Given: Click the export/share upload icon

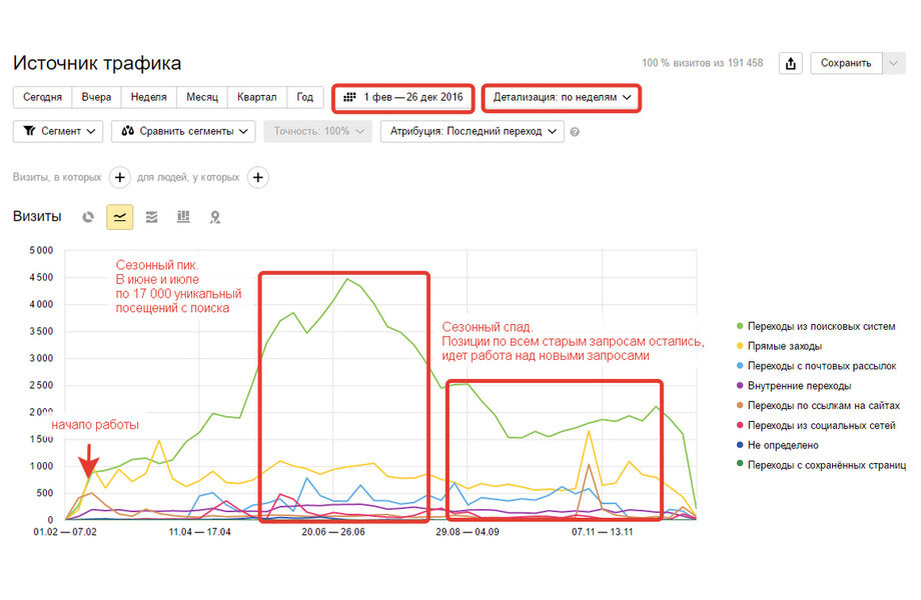Looking at the screenshot, I should tap(791, 63).
